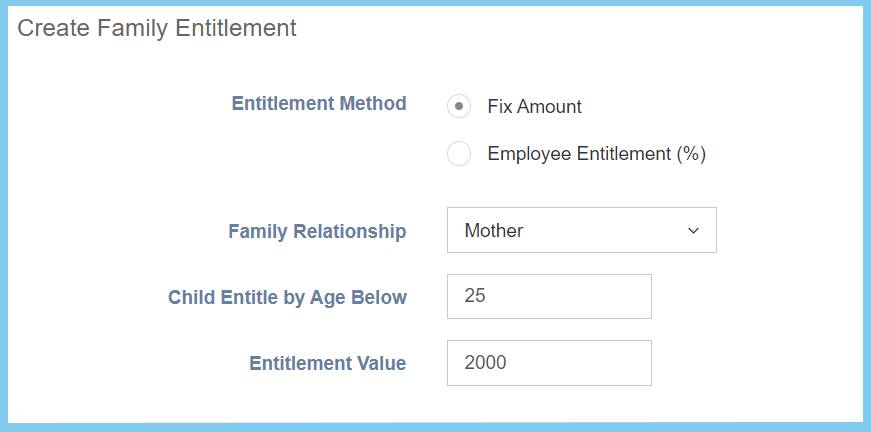Choose the Employee Entitlement (%) radio button

click(x=459, y=154)
